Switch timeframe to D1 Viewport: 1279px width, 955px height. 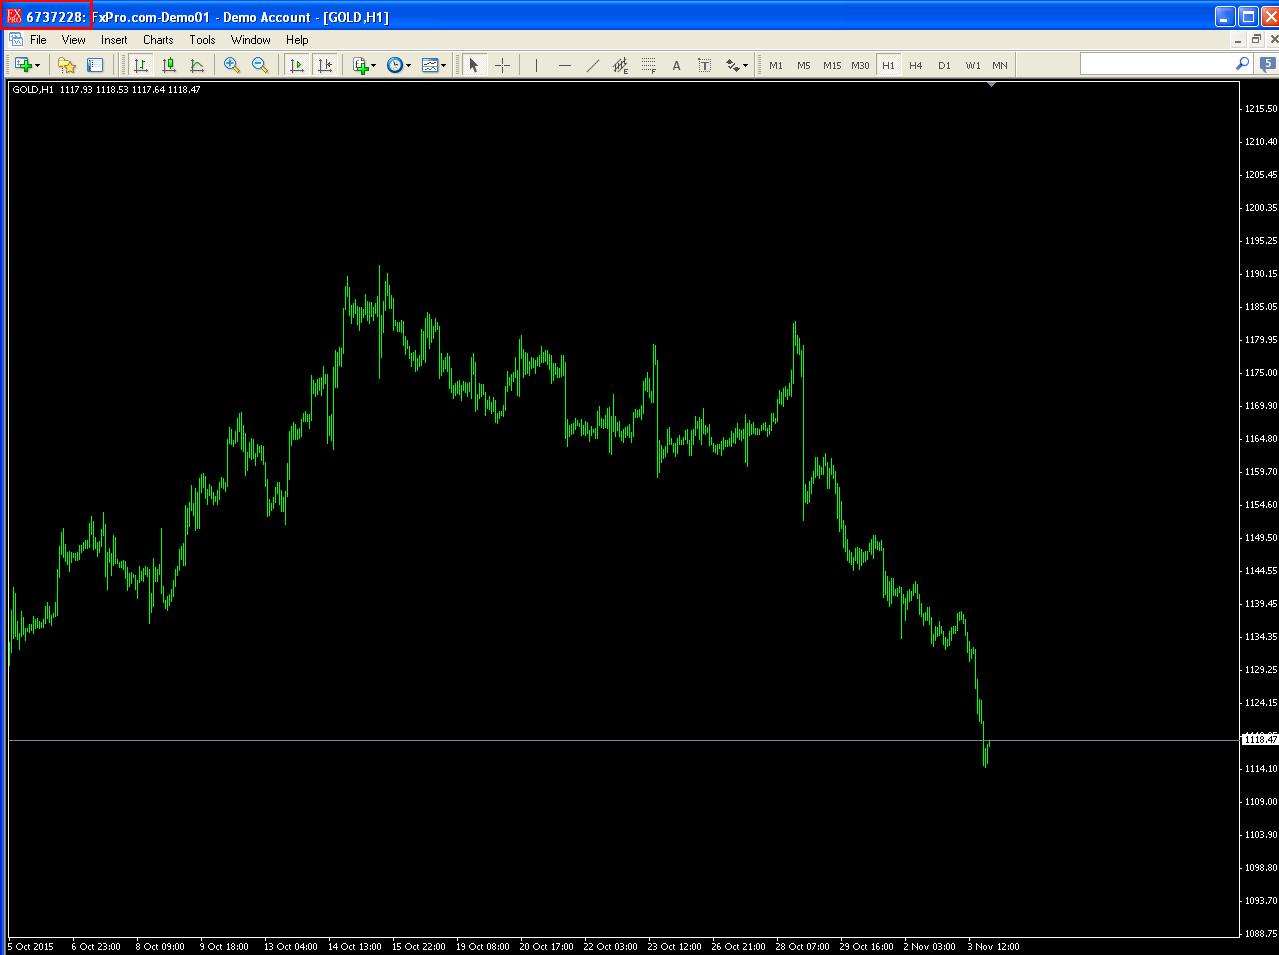pos(944,65)
